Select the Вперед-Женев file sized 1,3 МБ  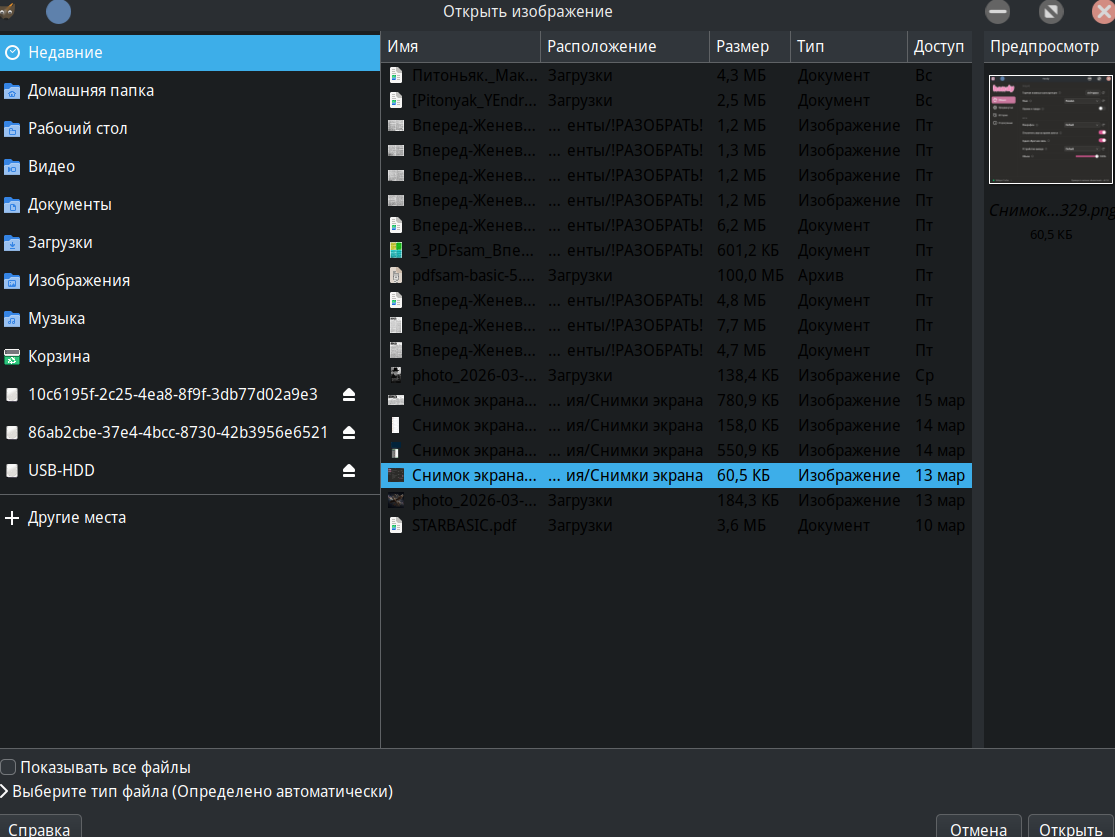point(676,151)
